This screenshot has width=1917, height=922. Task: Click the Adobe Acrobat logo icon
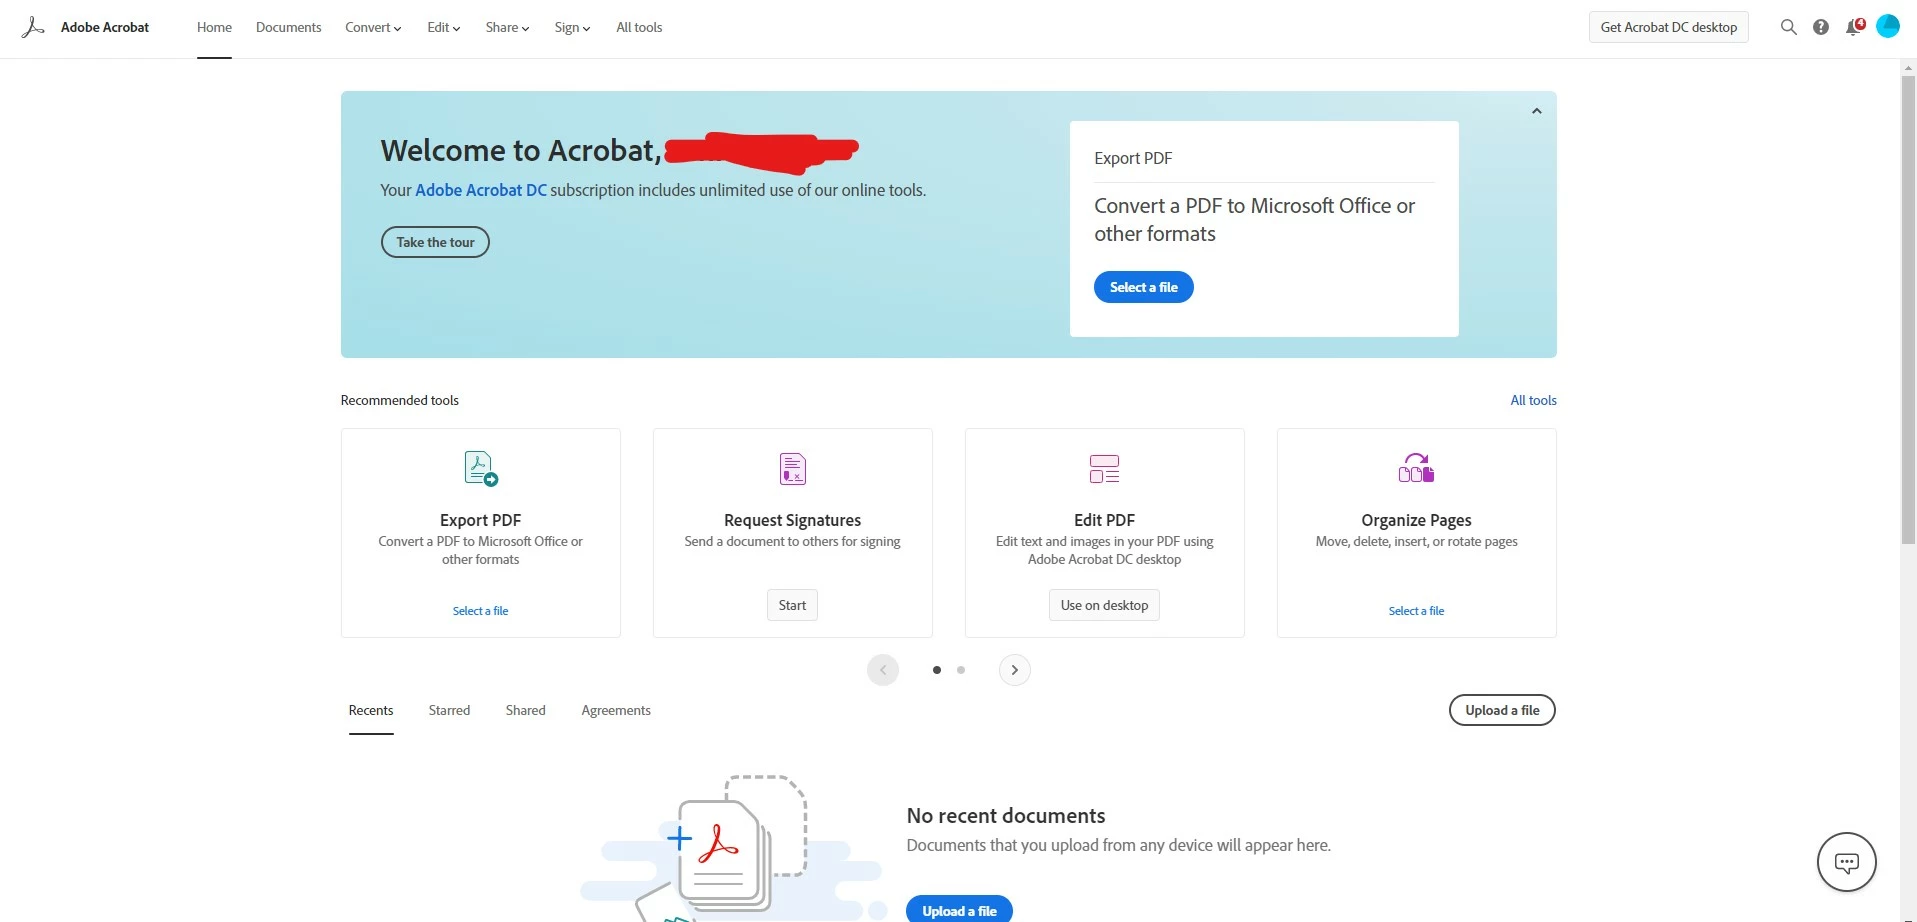coord(33,27)
